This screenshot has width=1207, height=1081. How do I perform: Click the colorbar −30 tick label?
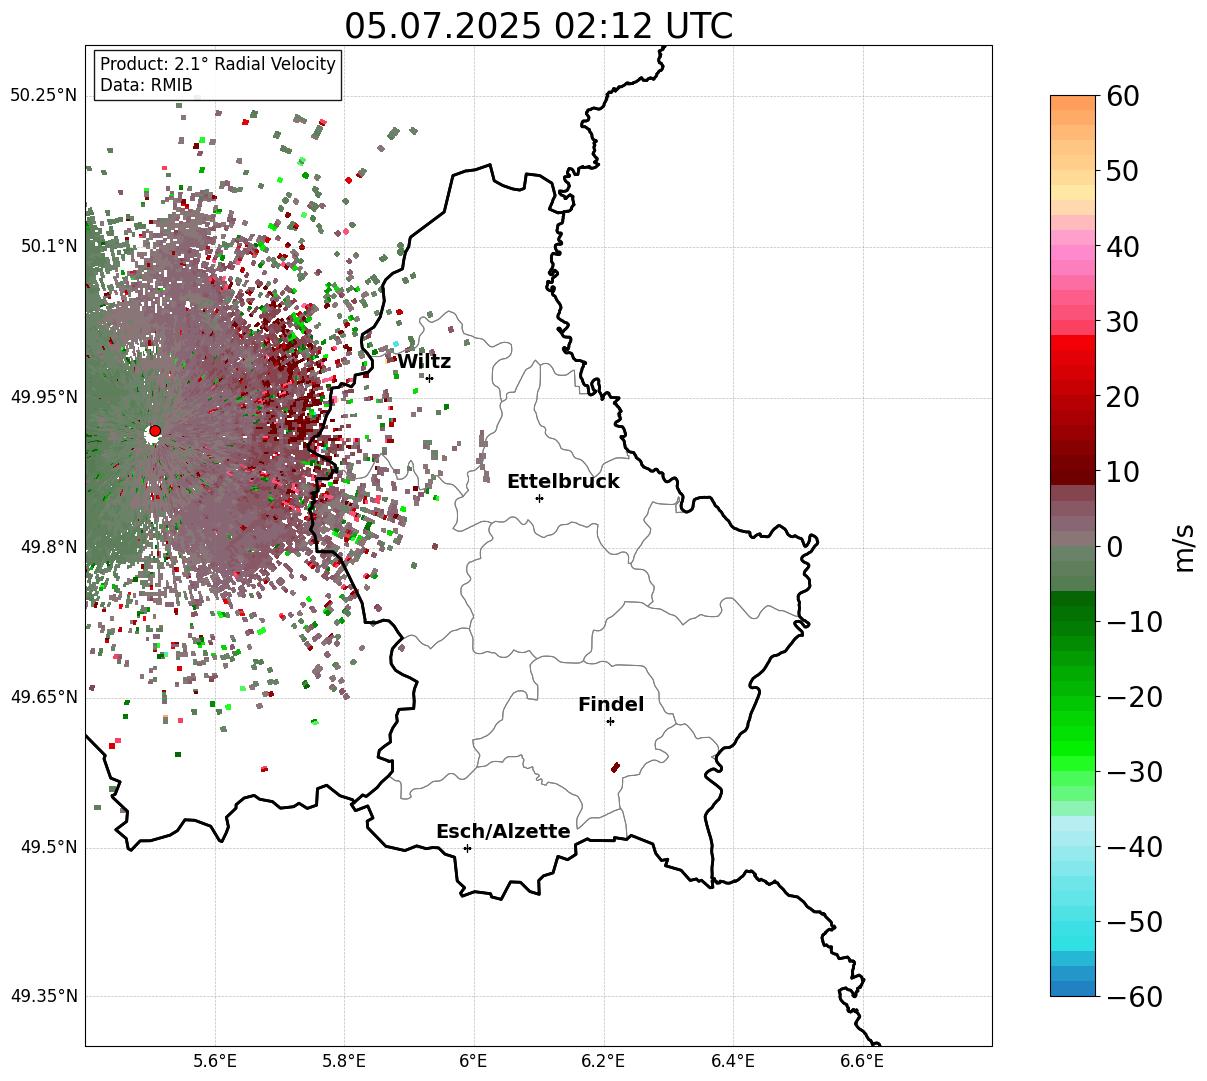(1134, 772)
